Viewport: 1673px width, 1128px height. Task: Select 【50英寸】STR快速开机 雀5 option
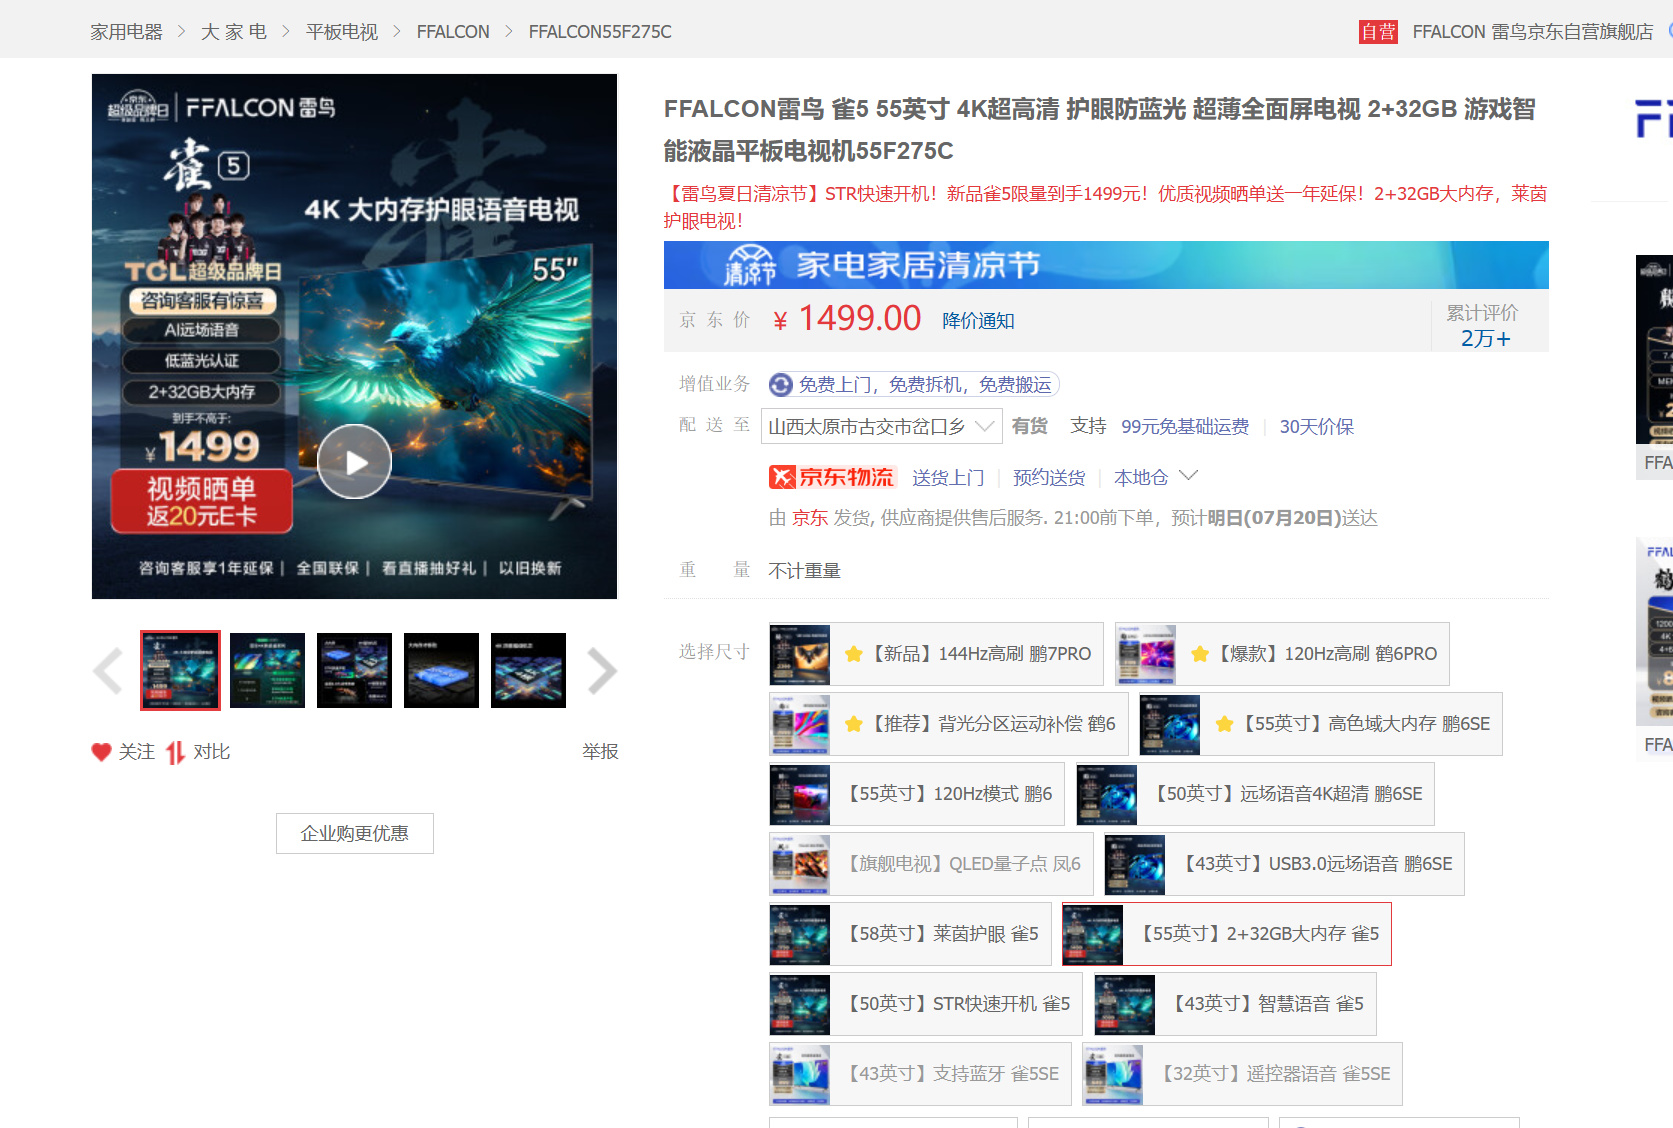[x=926, y=1004]
